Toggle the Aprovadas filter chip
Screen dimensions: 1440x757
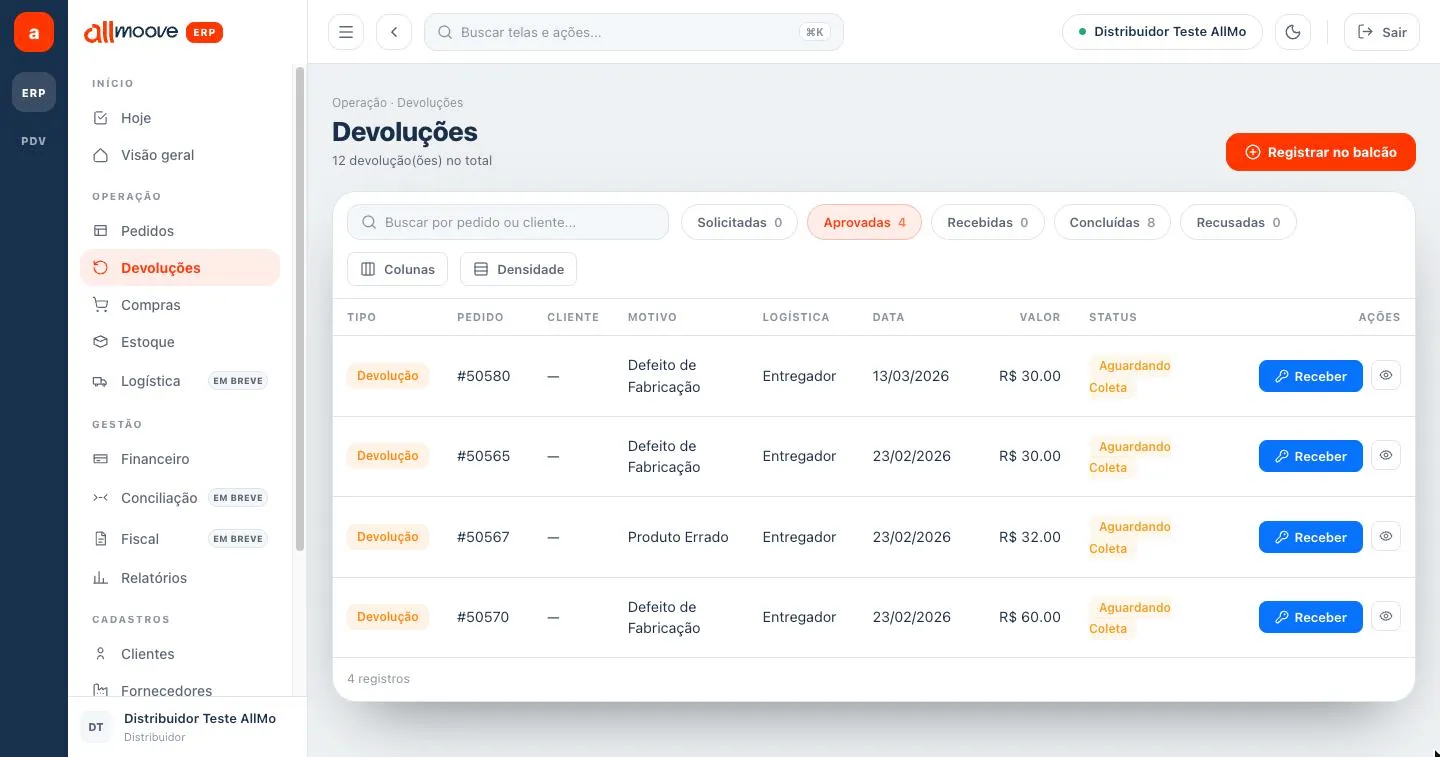click(864, 222)
